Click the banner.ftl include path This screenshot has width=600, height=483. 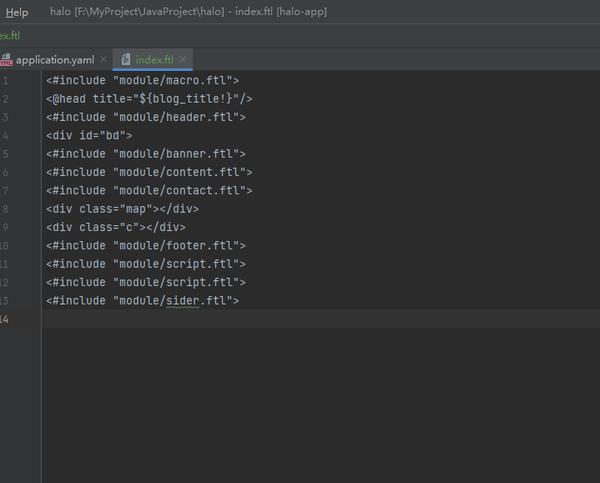point(179,154)
